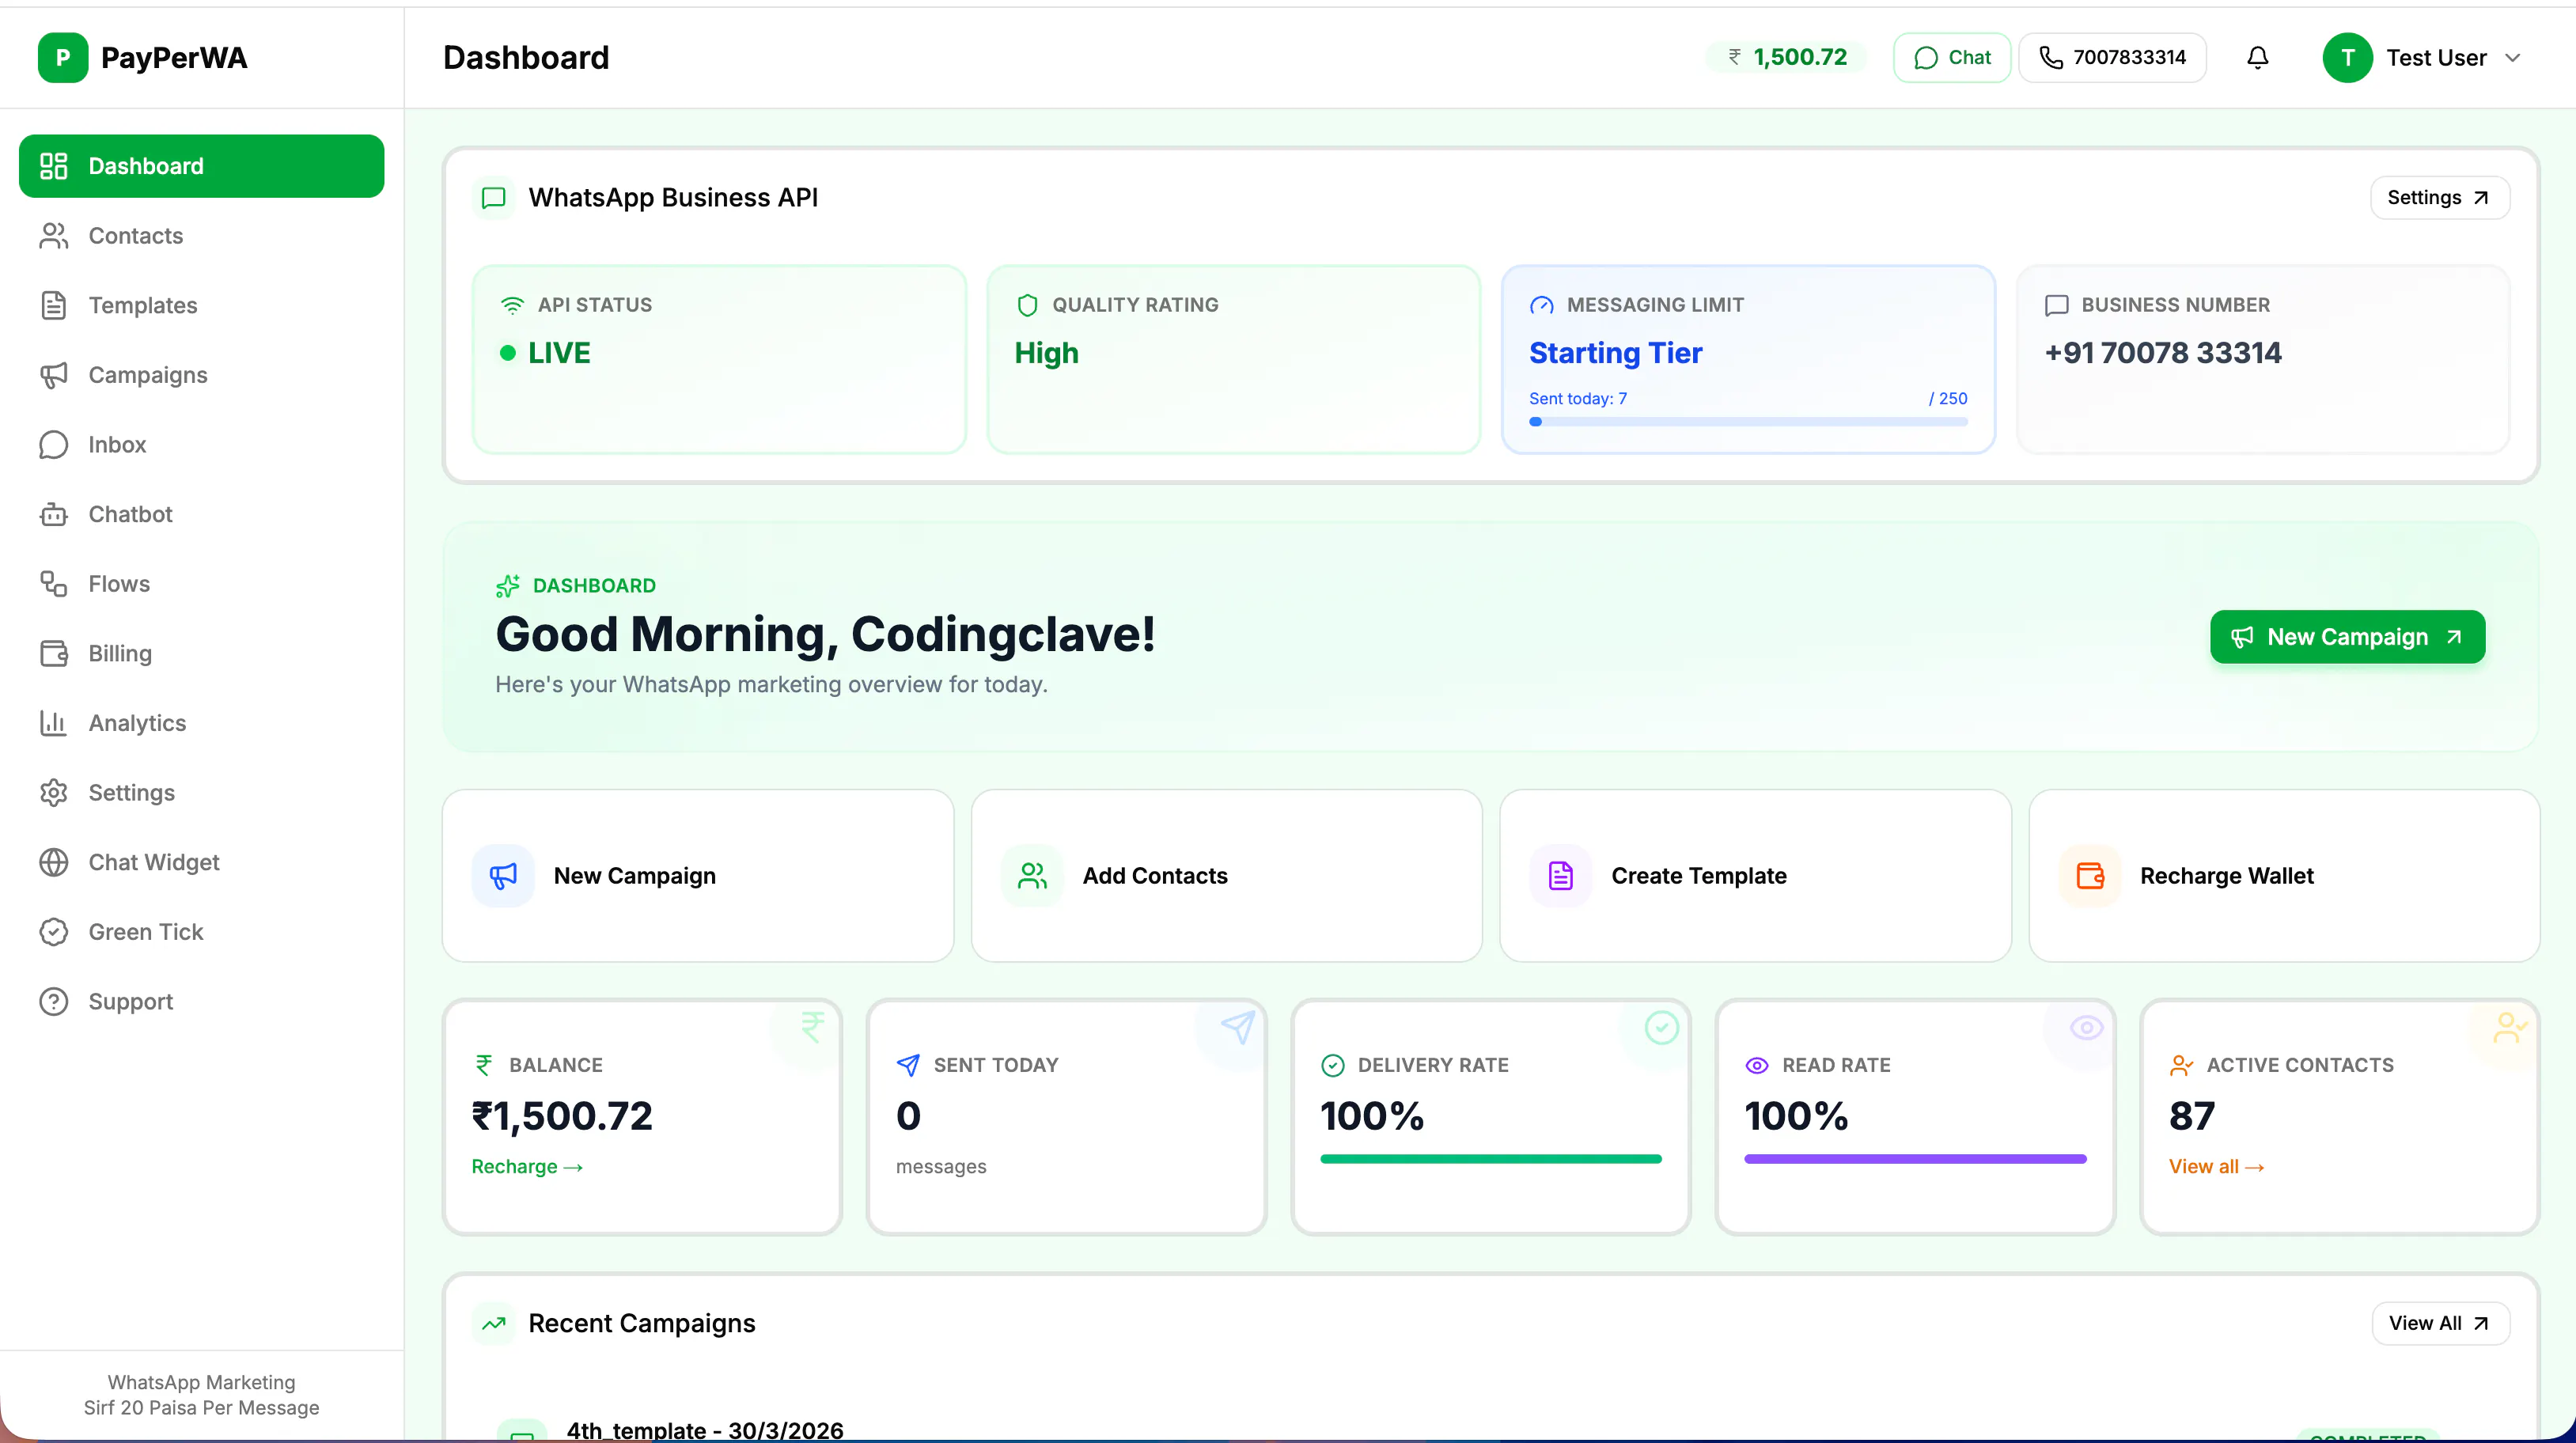Click the Sent today: 7 text
Image resolution: width=2576 pixels, height=1443 pixels.
click(1578, 398)
